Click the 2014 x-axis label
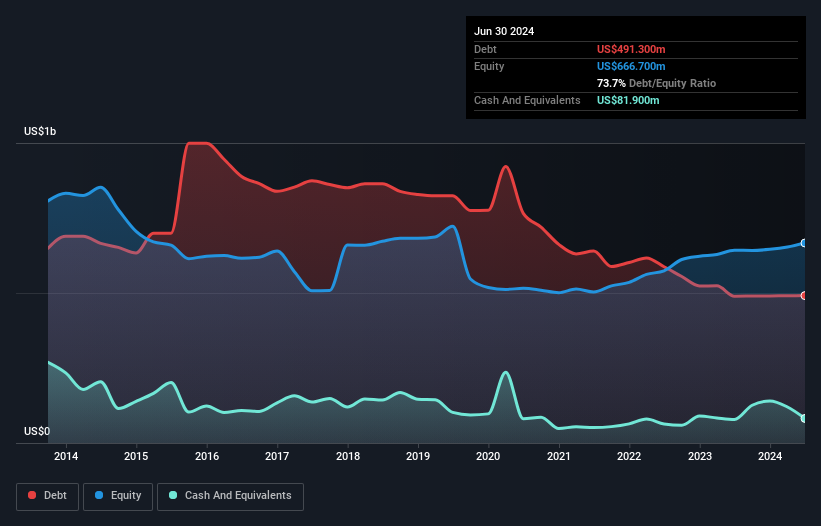Screen dimensions: 821x526 (66, 456)
